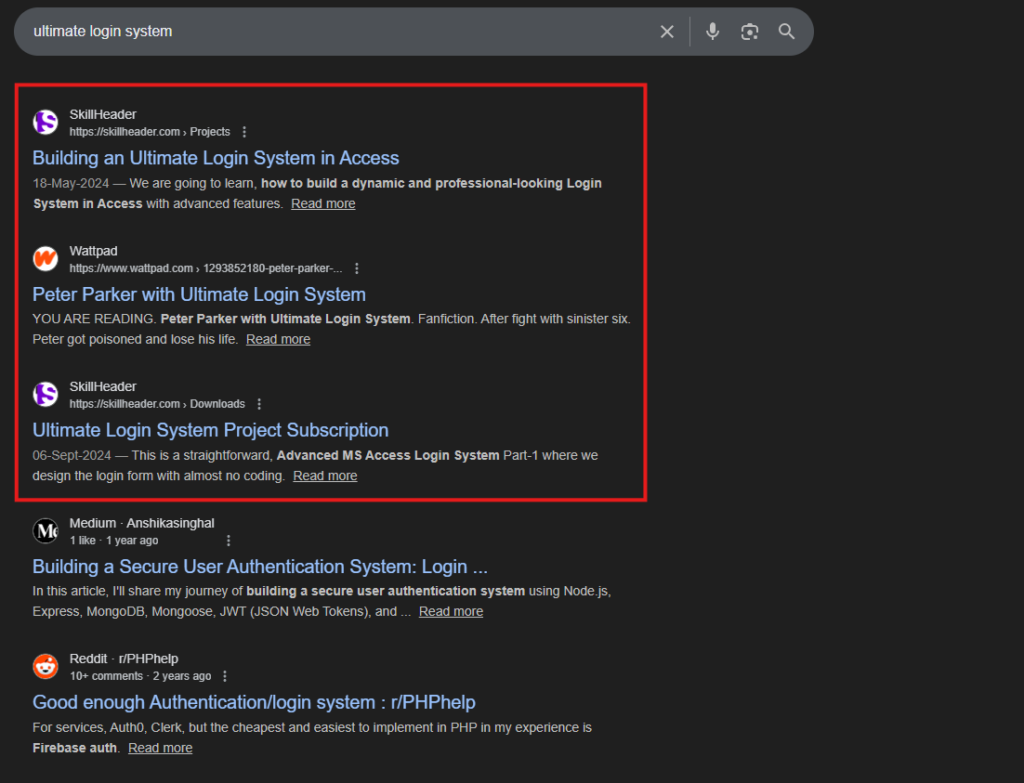The height and width of the screenshot is (783, 1024).
Task: Clear the search box text
Action: (667, 32)
